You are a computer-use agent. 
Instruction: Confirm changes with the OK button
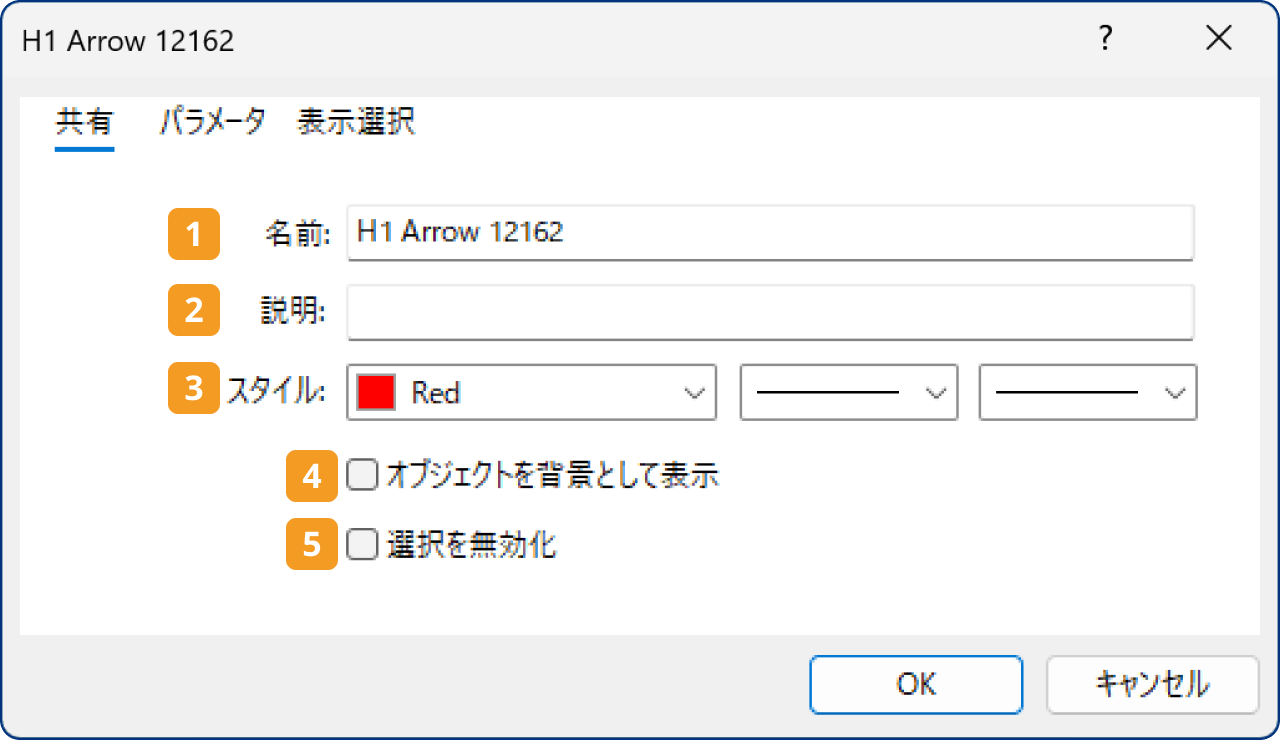915,684
